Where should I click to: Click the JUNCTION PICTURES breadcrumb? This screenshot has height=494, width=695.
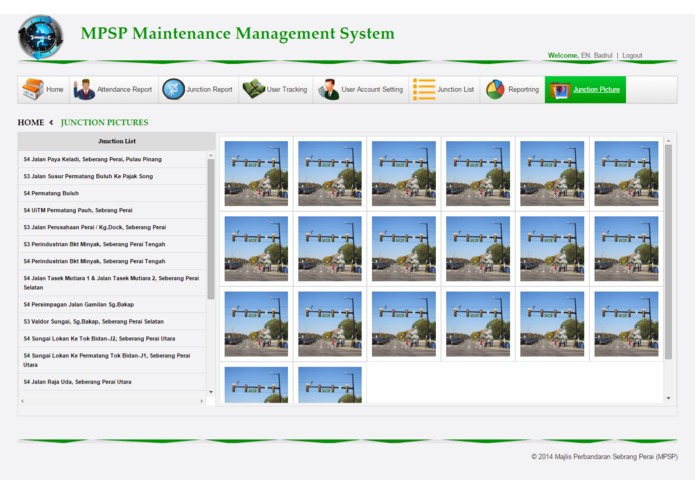105,122
